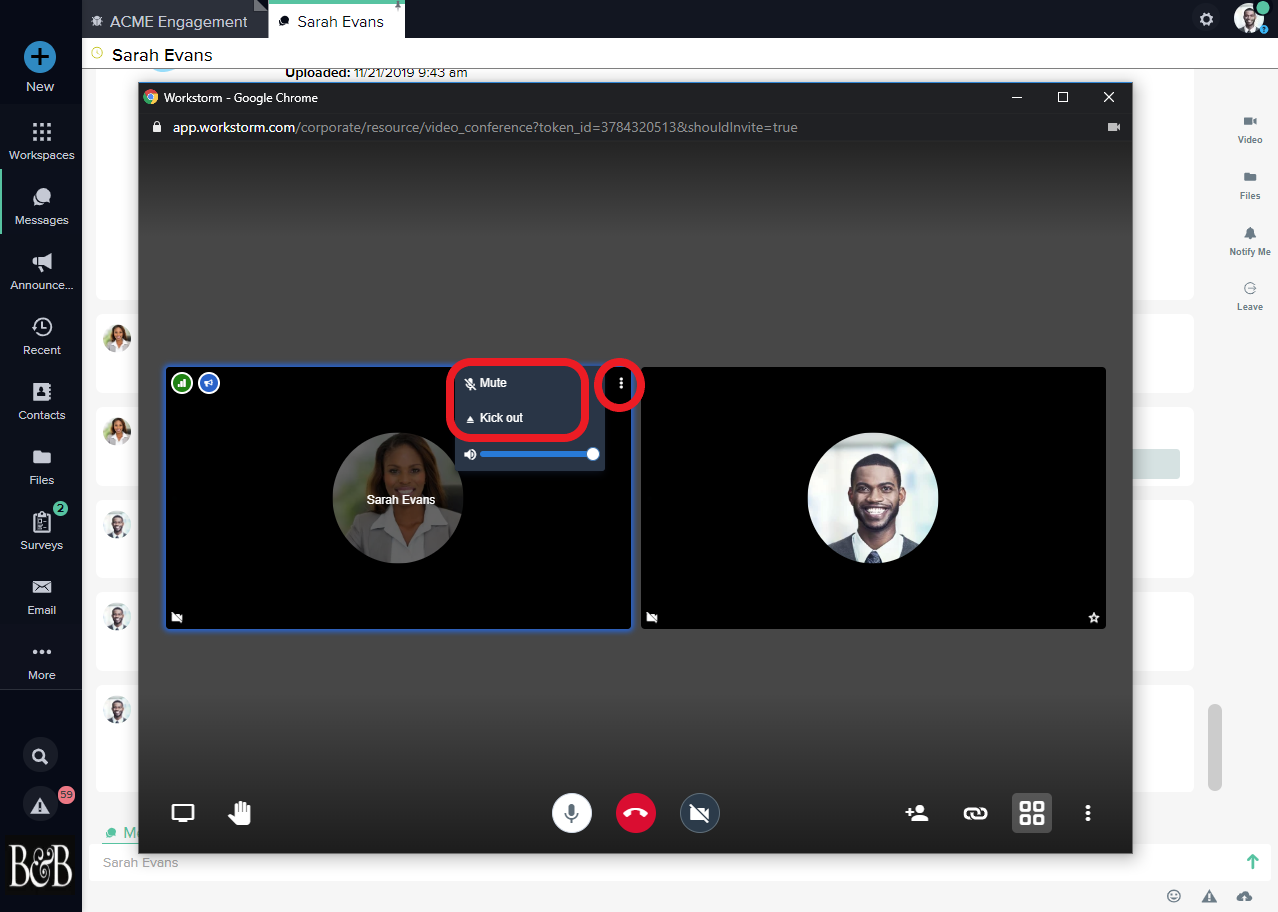Click B&B company logo
Screen dimensions: 1278x912
coord(41,865)
